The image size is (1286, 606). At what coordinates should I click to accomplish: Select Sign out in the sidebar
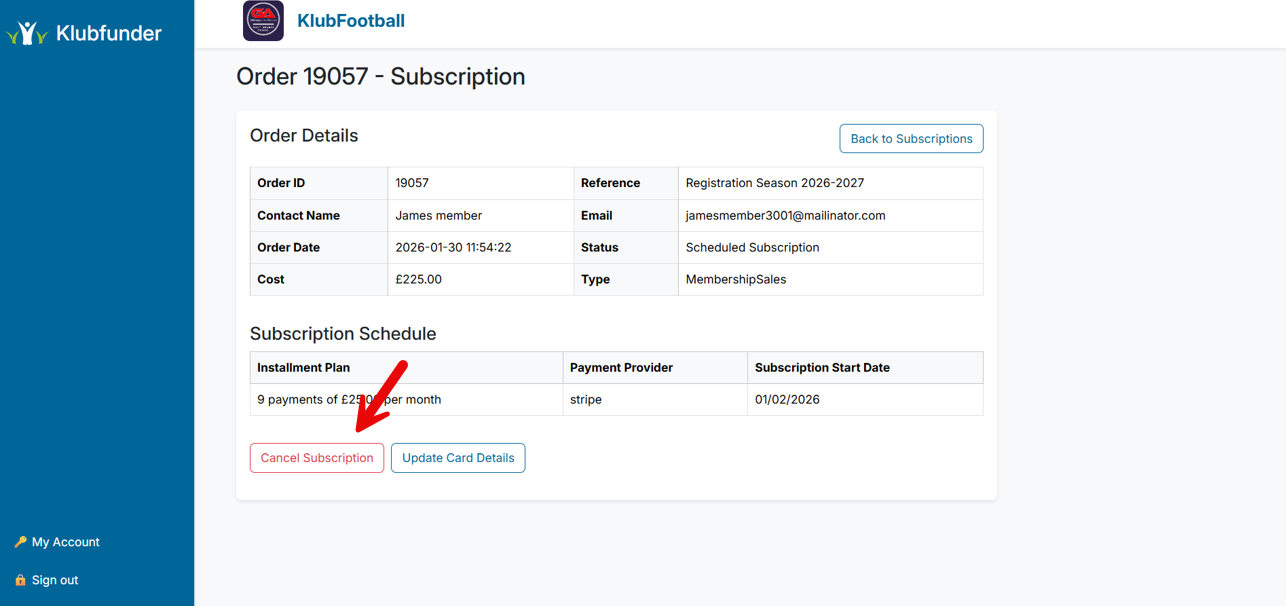point(55,580)
